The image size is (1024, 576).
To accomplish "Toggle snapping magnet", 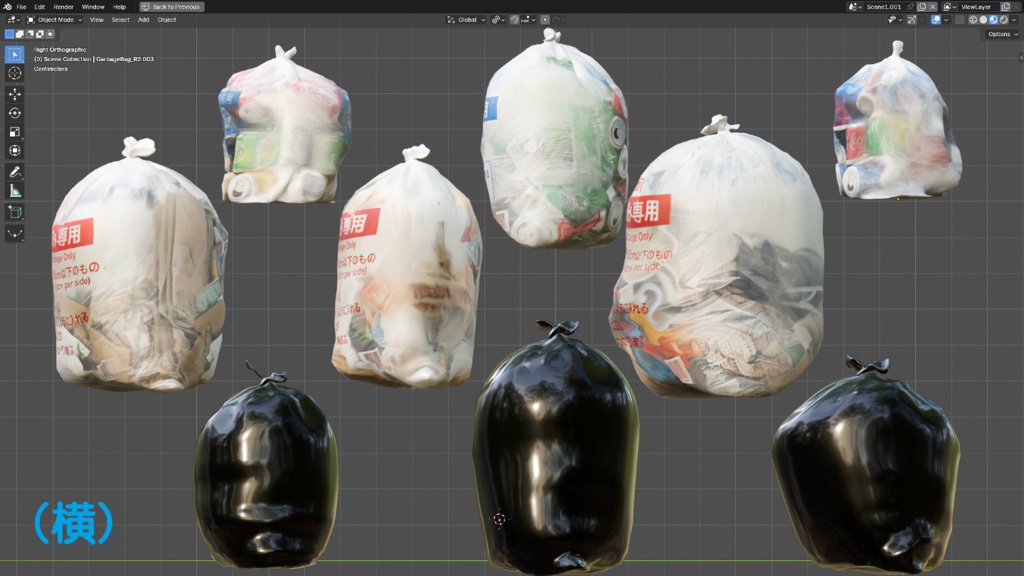I will coord(515,20).
